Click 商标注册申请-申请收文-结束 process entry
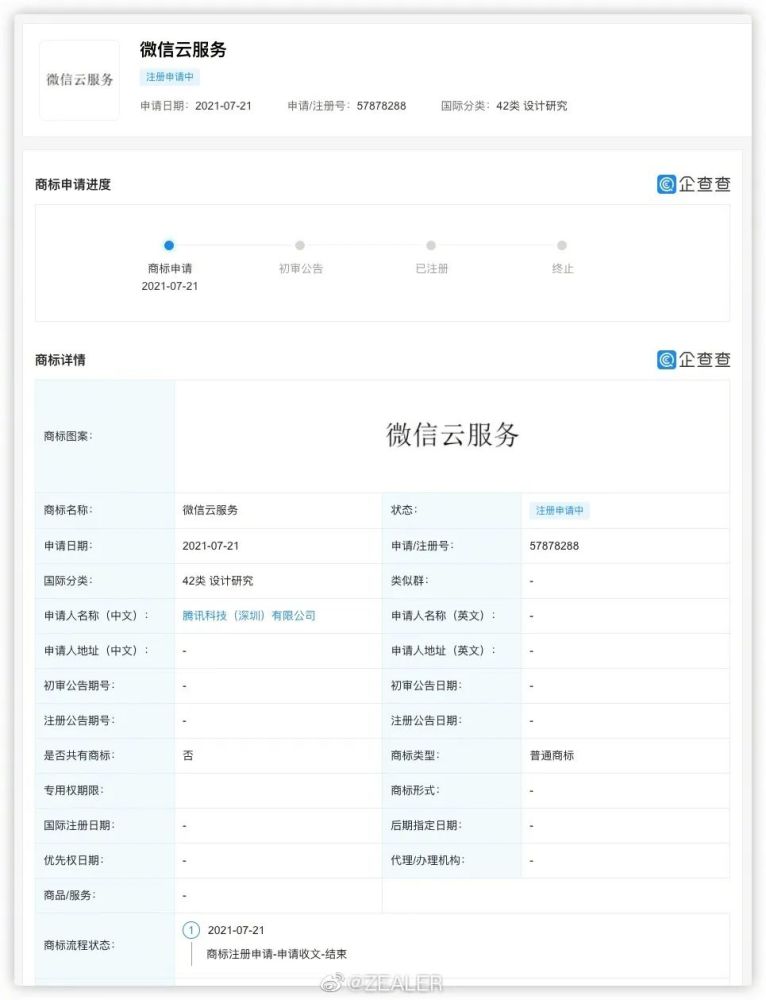 point(277,954)
